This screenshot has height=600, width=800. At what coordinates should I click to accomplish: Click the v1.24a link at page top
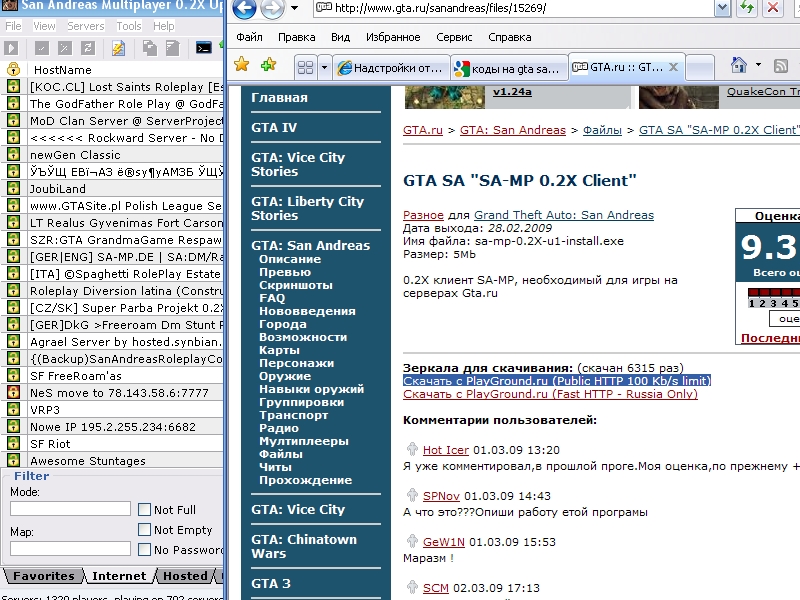512,92
